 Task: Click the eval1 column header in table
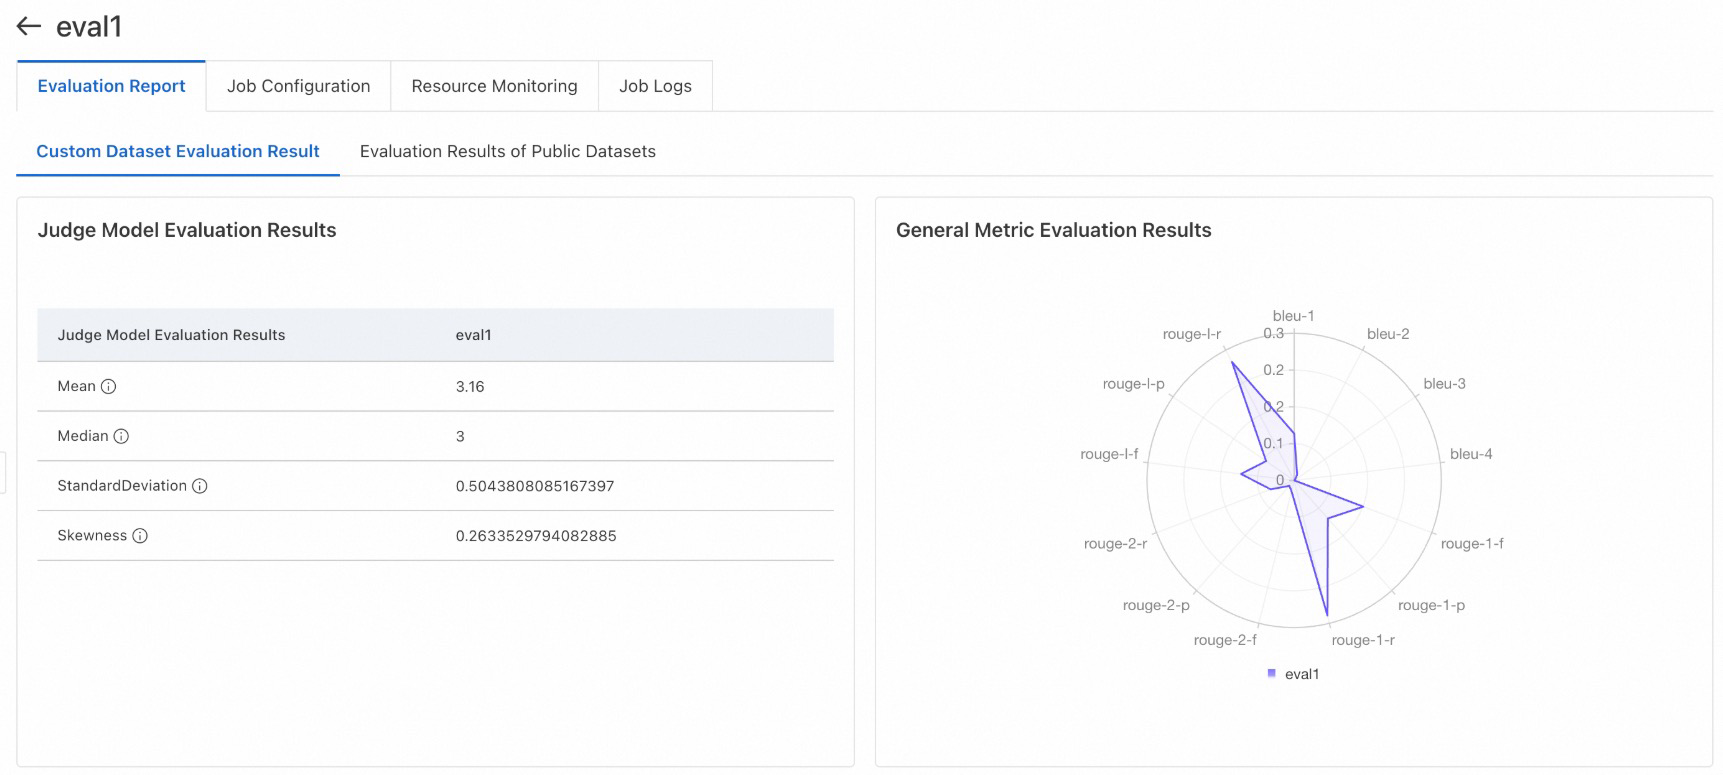[x=473, y=335]
